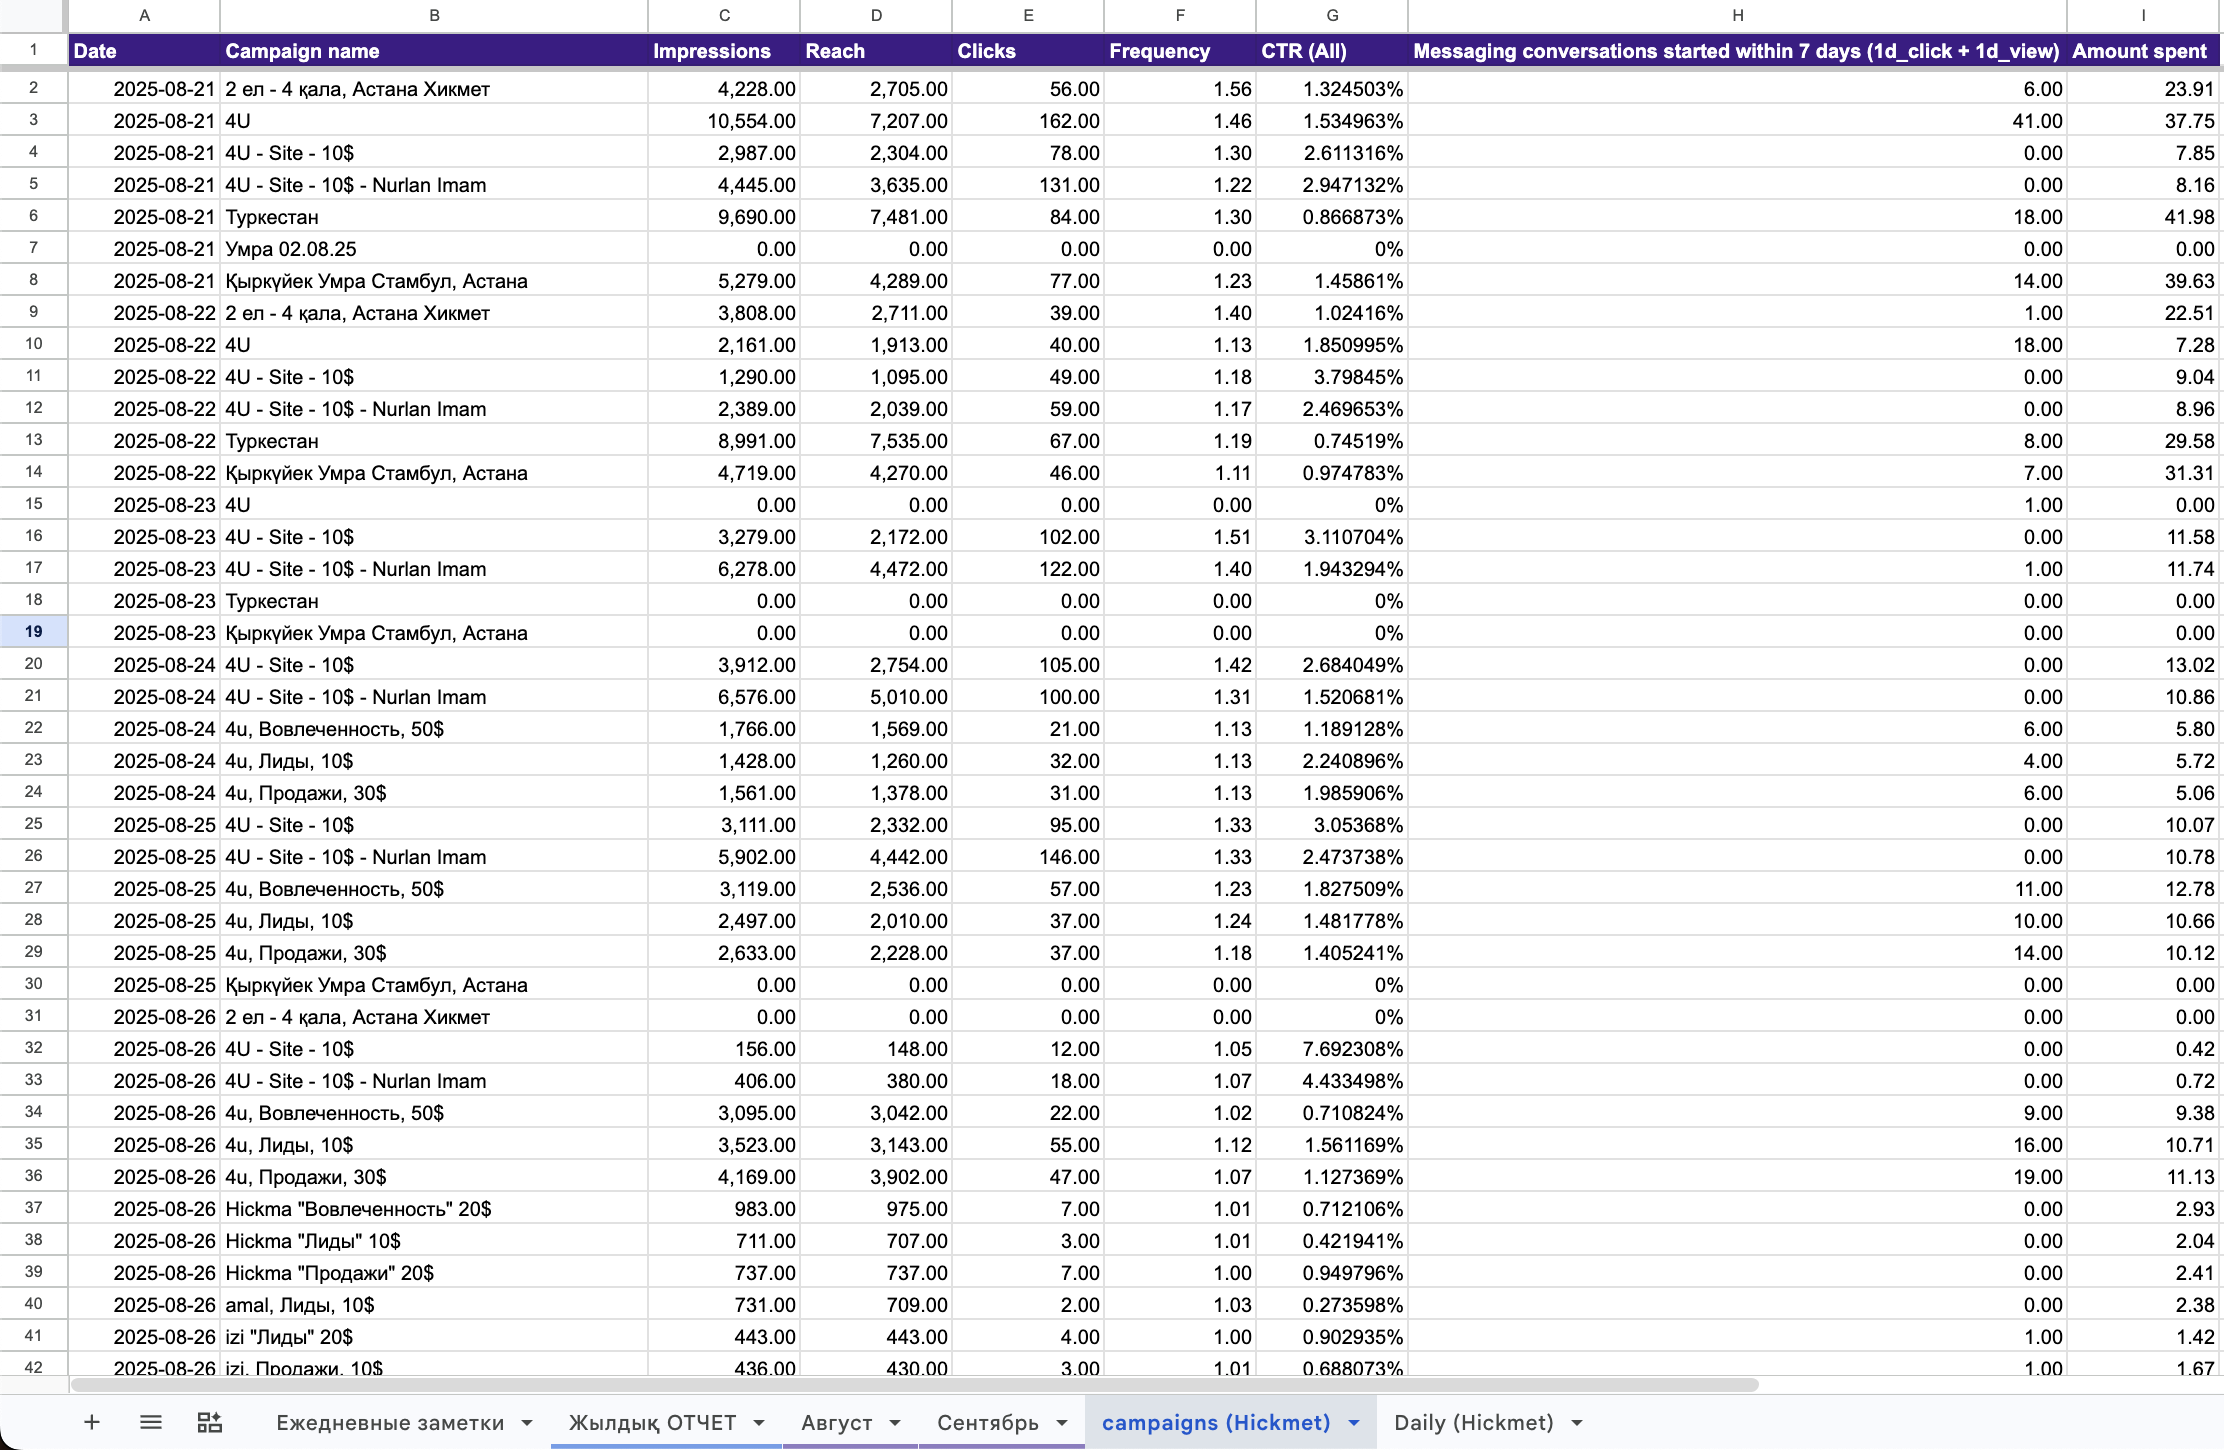This screenshot has height=1450, width=2224.
Task: Select campaign cell Hickma "Вовлеченность" 20$
Action: coord(434,1209)
